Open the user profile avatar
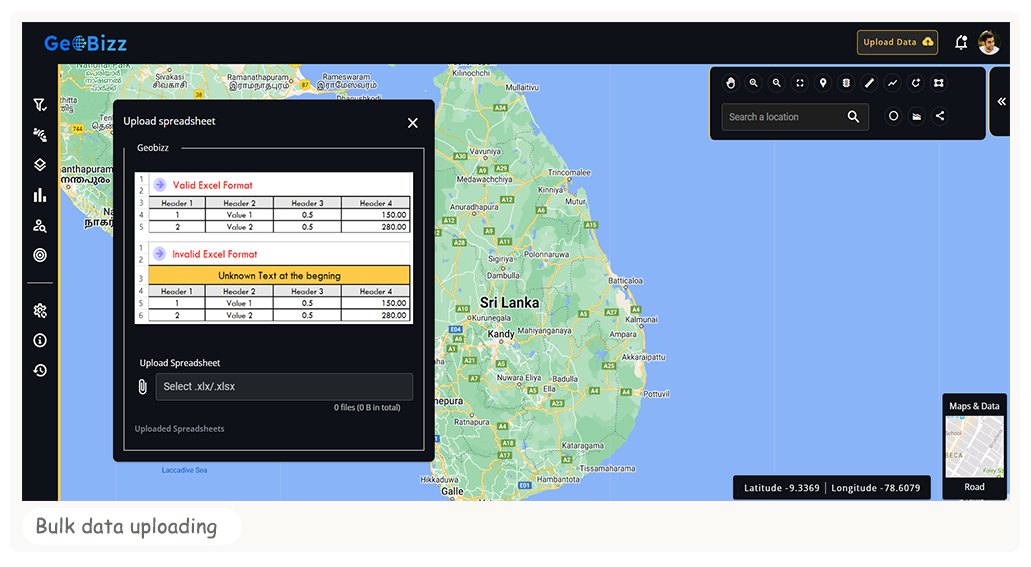The width and height of the screenshot is (1031, 567). point(989,43)
